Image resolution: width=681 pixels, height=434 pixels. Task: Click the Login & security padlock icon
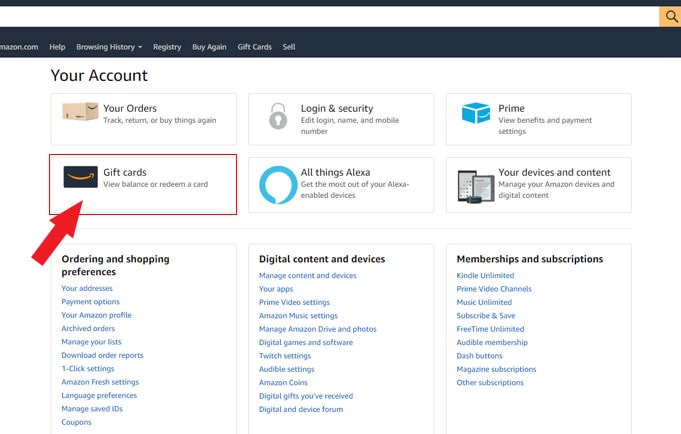click(x=277, y=116)
